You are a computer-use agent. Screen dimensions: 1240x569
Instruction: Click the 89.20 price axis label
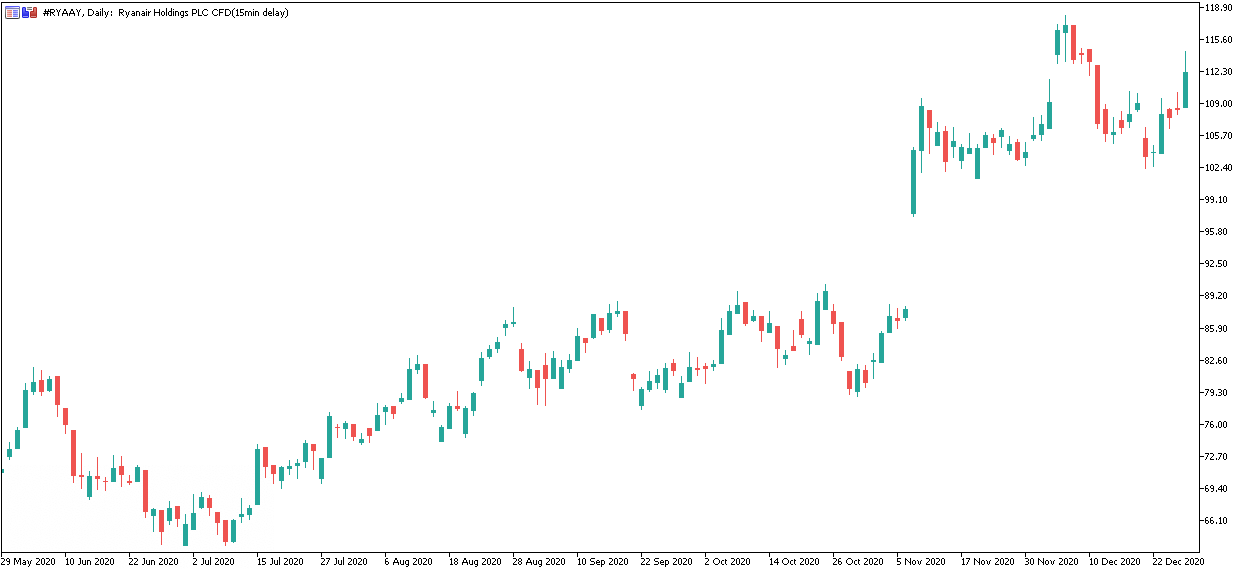[1216, 295]
